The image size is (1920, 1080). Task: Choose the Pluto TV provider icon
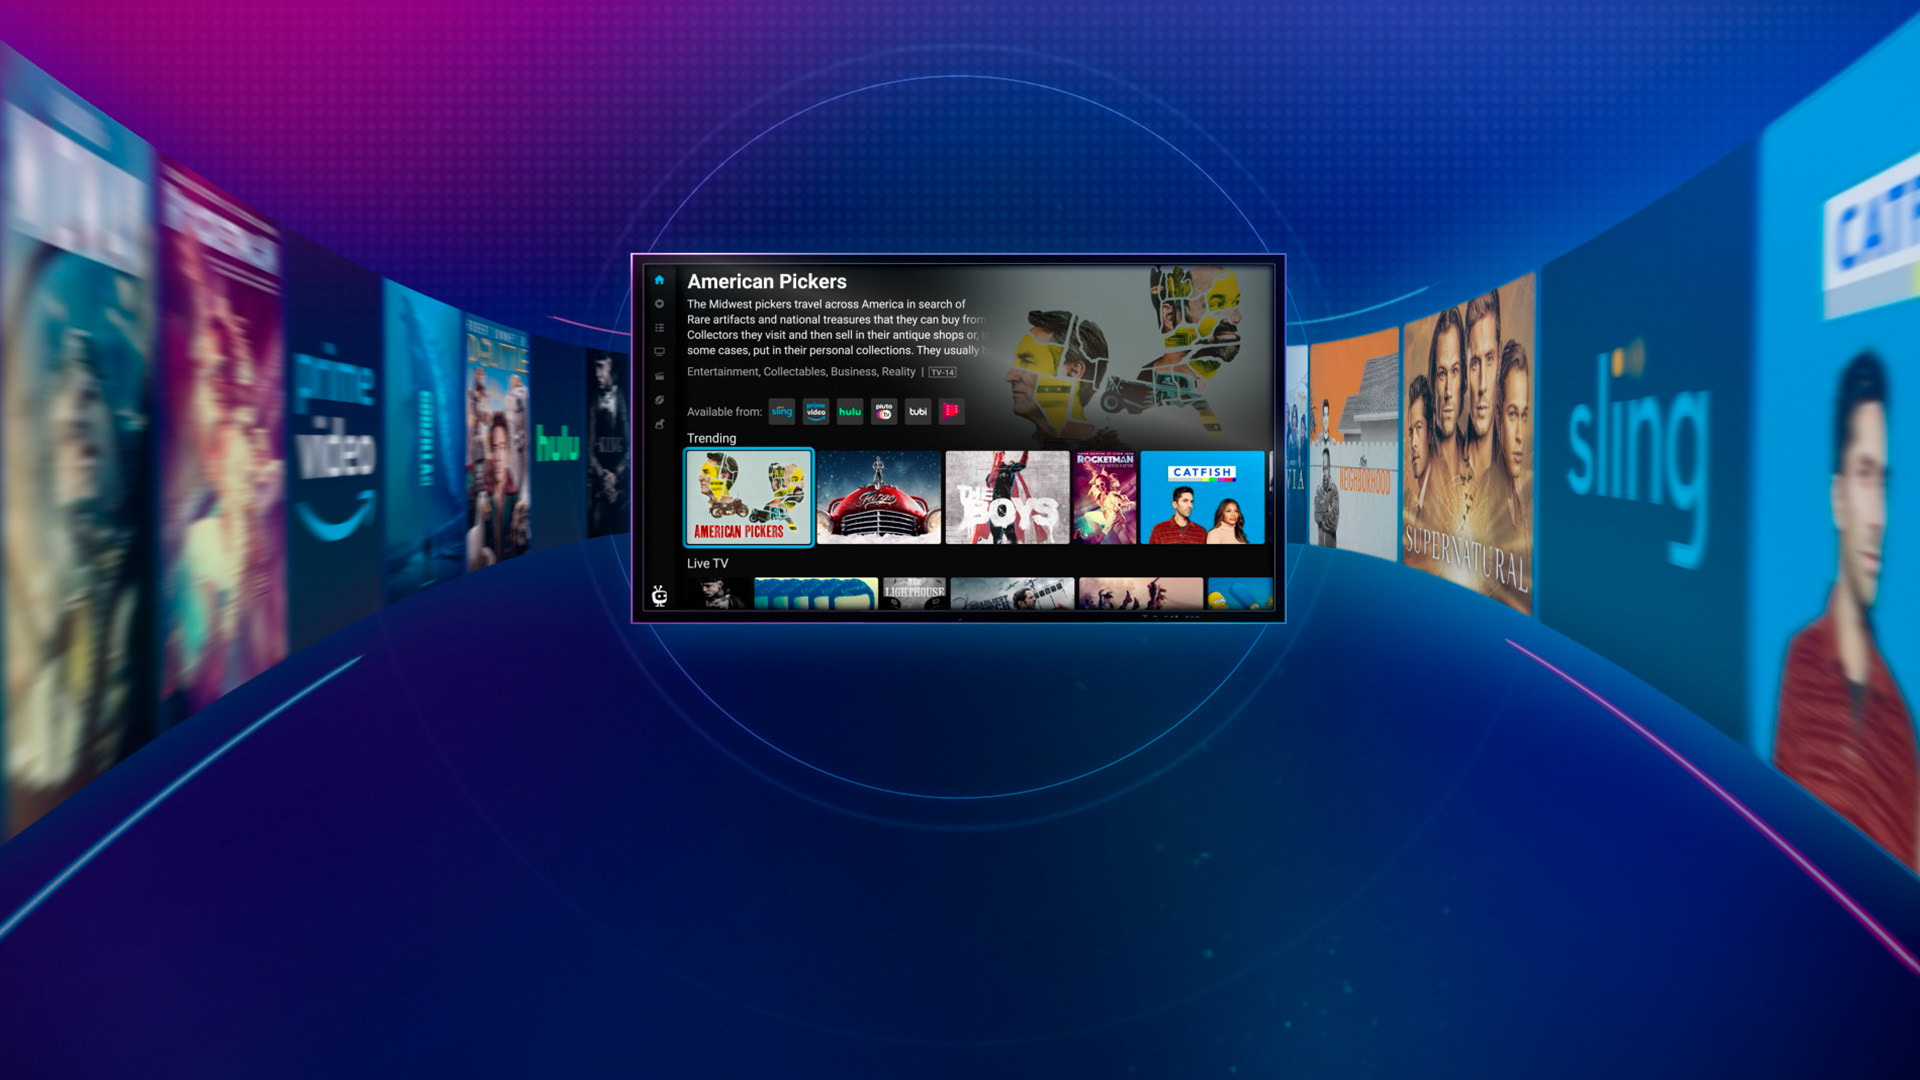pos(884,411)
